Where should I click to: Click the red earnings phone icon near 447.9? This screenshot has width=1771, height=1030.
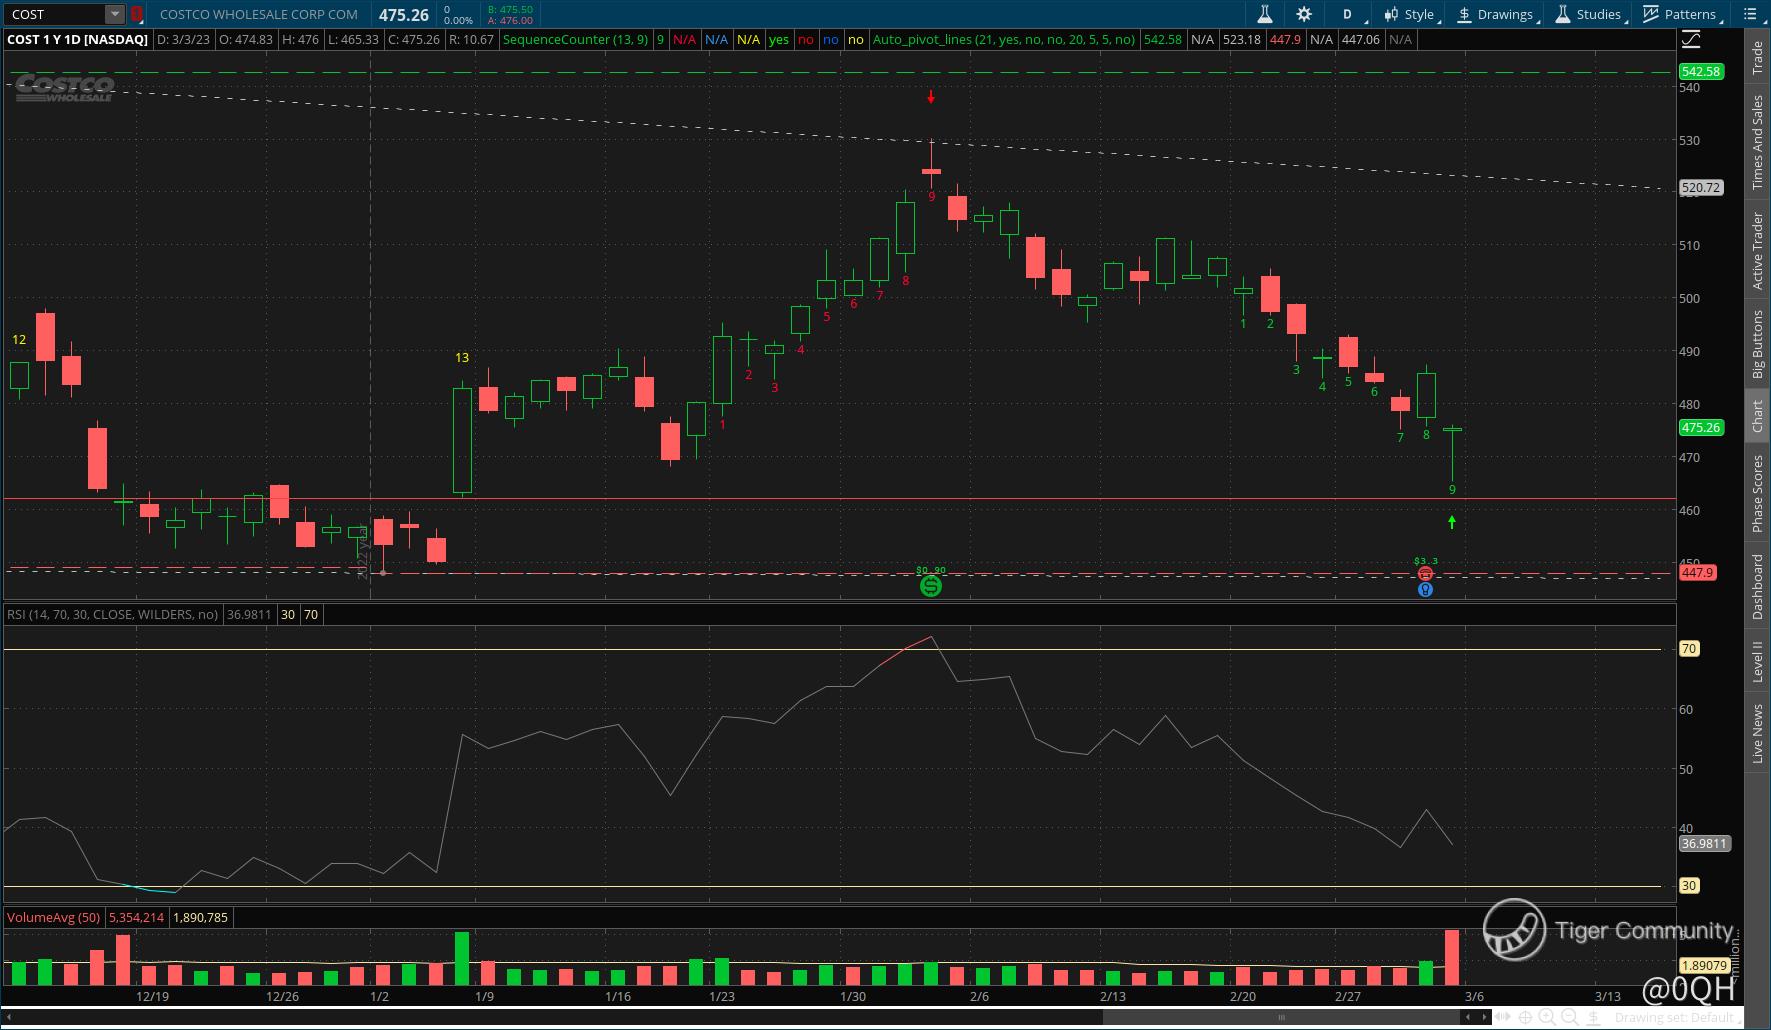[1426, 573]
